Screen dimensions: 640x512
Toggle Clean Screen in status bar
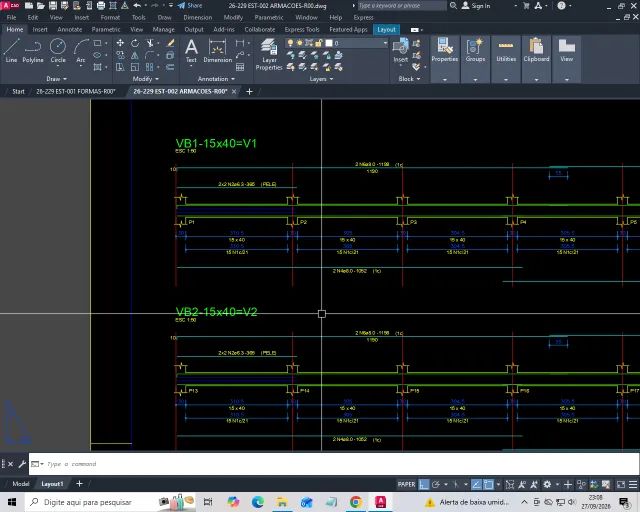(x=621, y=484)
